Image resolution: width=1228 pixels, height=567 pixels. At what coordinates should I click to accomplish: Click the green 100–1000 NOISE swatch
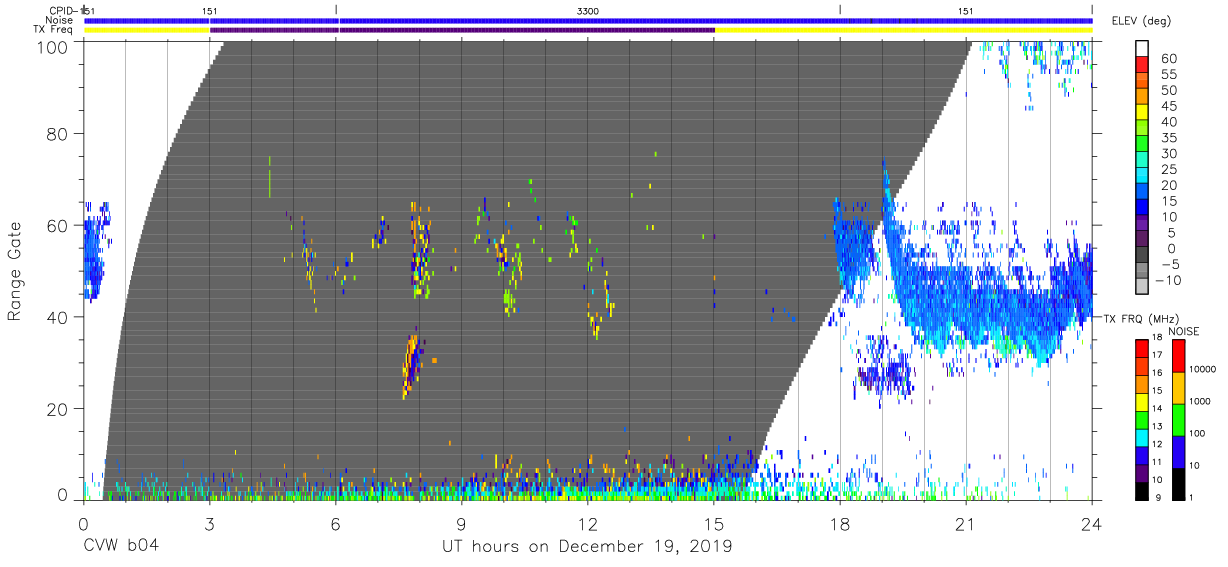1179,419
